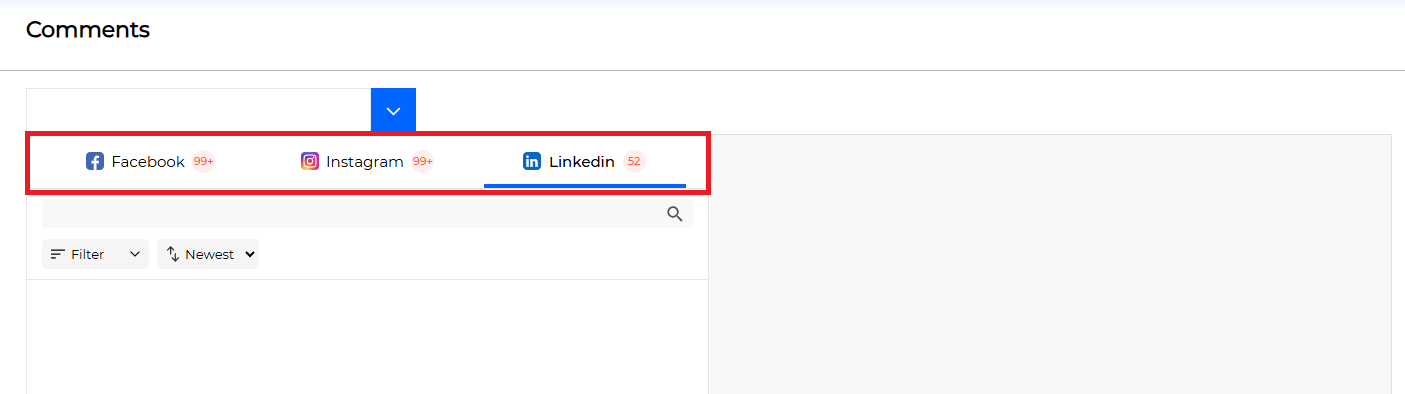Open the blue account selector dropdown arrow

(x=393, y=111)
